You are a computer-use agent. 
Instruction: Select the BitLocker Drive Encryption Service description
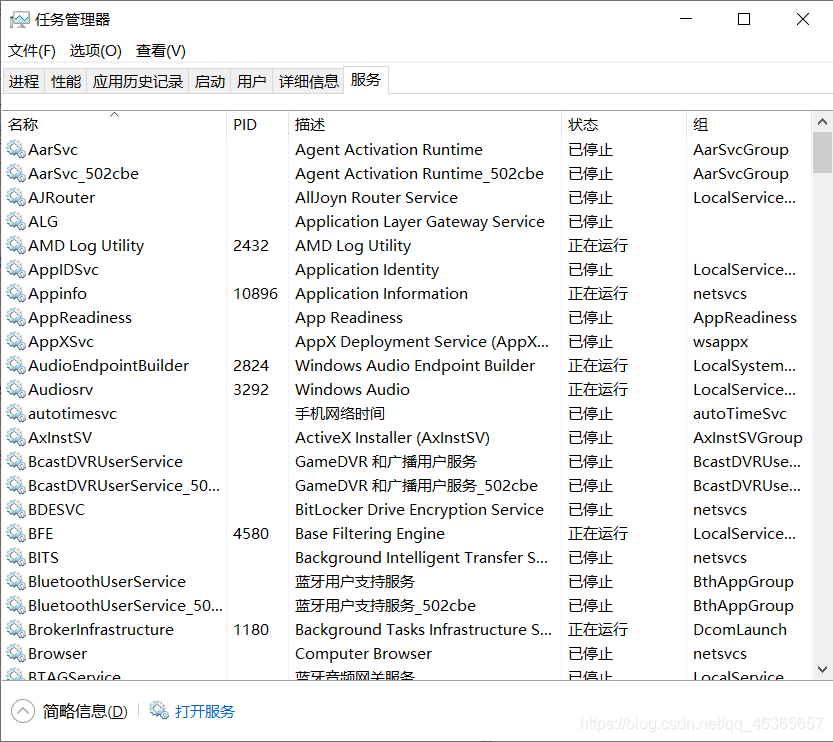(x=419, y=510)
